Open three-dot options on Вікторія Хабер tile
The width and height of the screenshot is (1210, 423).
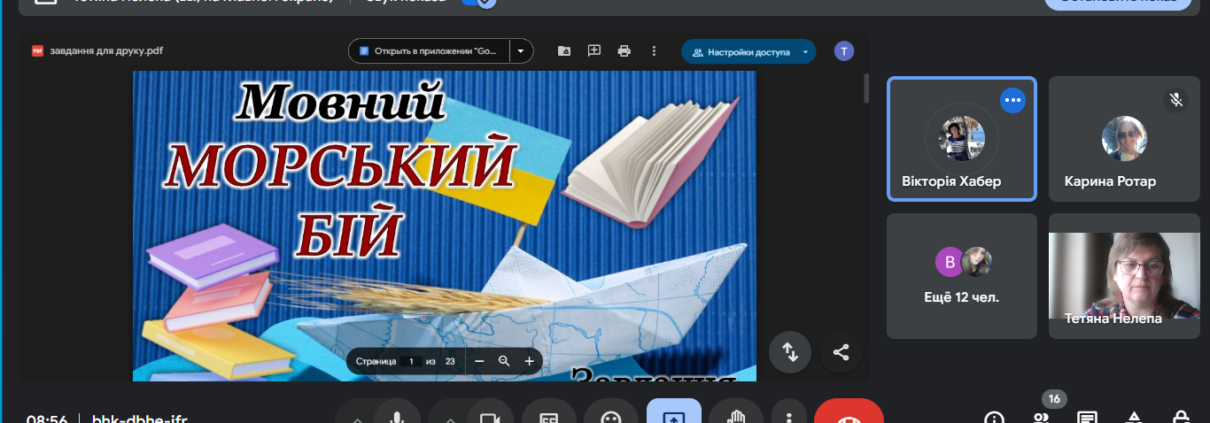[1013, 100]
